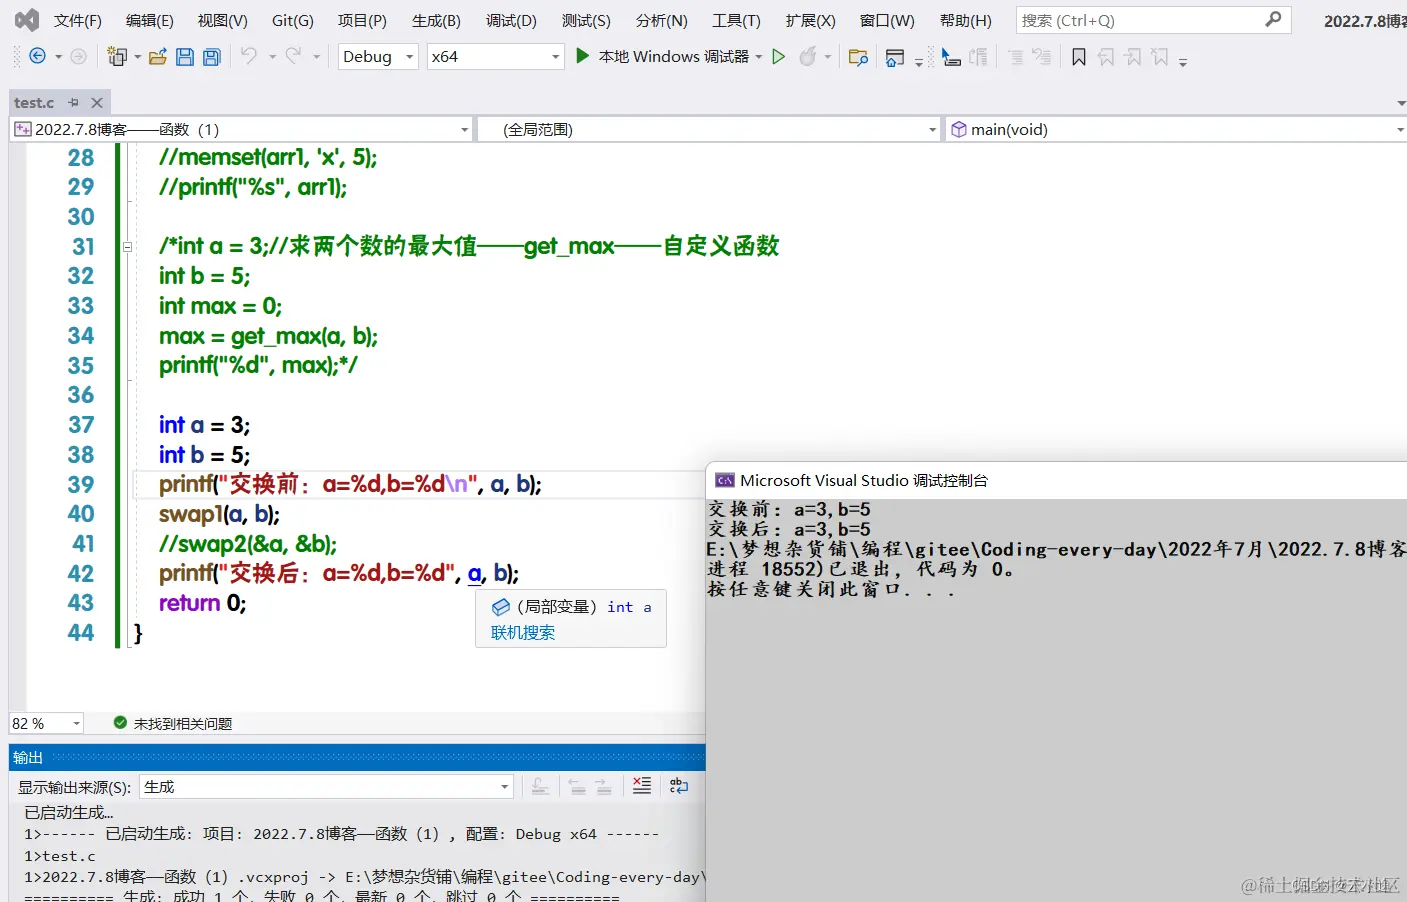
Task: Click the Visual Studio logo icon
Action: click(27, 20)
